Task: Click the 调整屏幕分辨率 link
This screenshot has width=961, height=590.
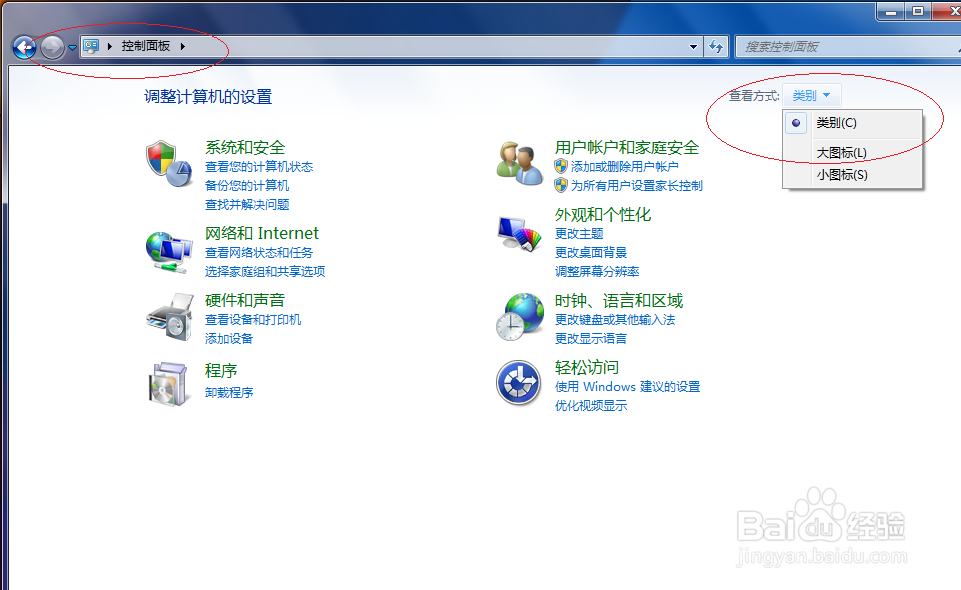Action: (x=597, y=271)
